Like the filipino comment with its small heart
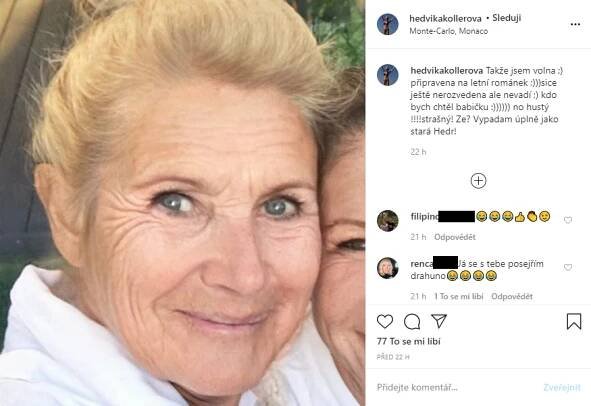 (568, 220)
